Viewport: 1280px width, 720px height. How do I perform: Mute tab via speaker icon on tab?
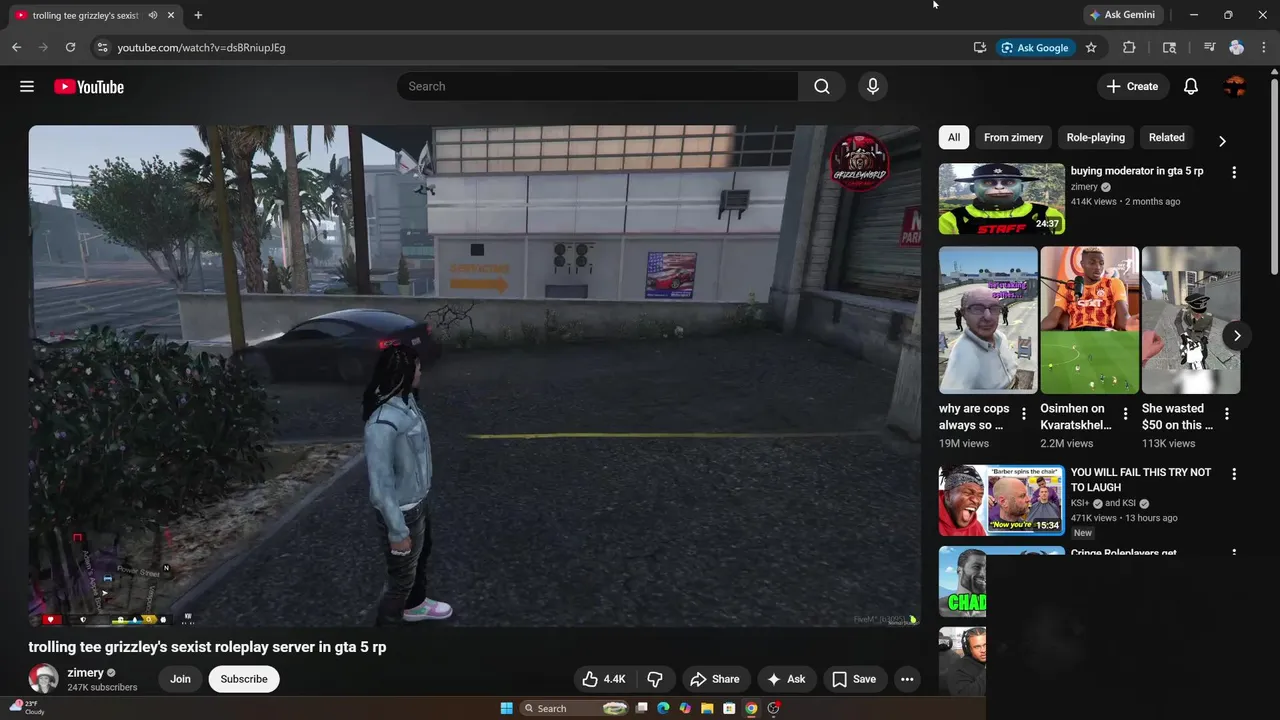tap(153, 15)
